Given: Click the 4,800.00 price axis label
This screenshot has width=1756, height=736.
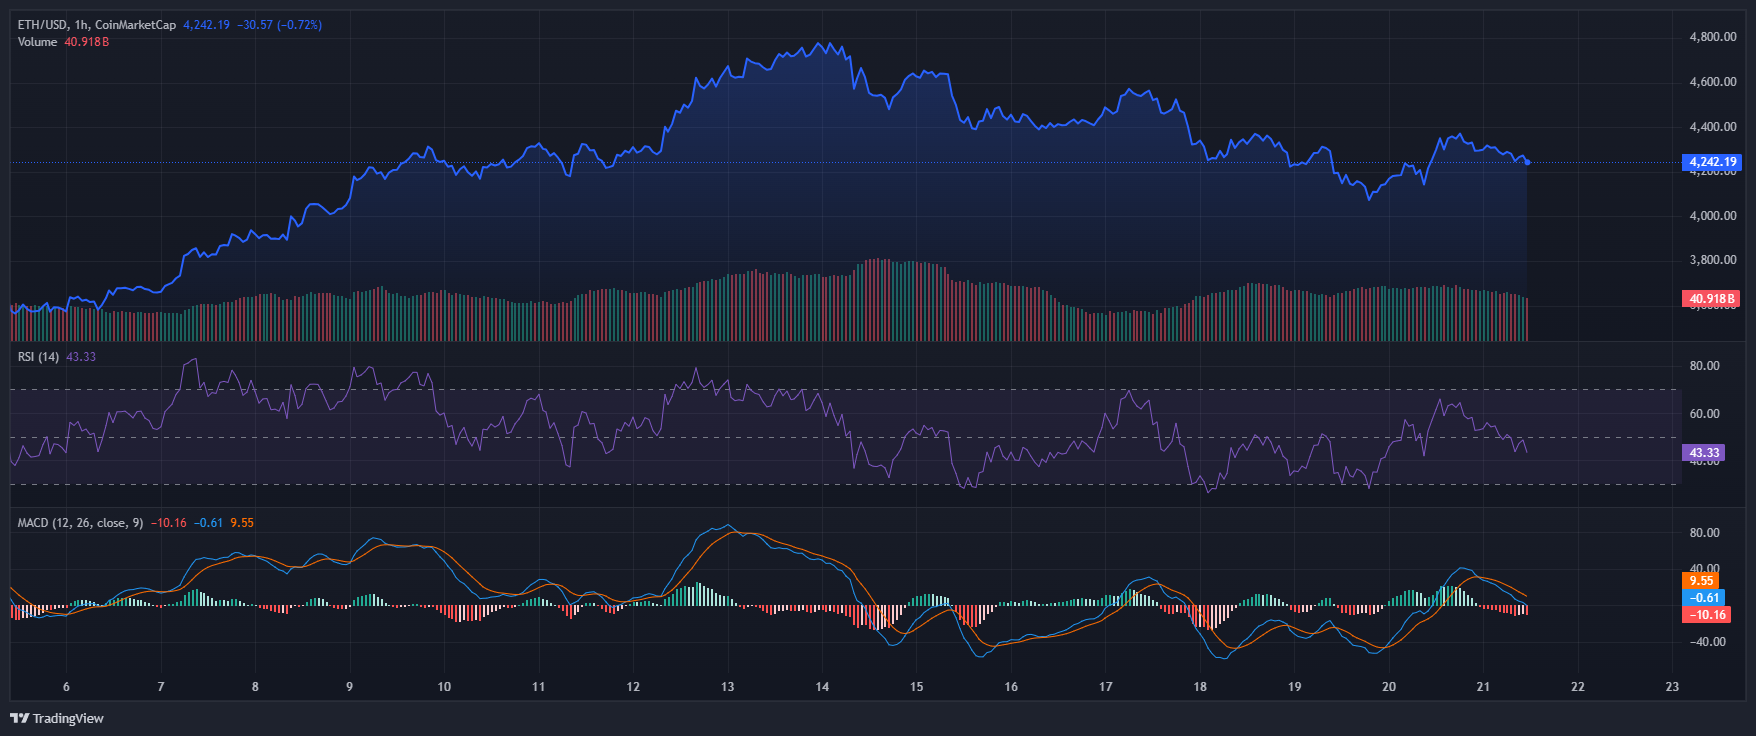Looking at the screenshot, I should point(1712,37).
